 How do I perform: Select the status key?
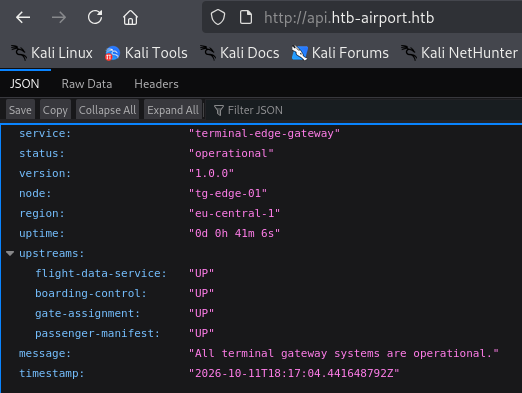[42, 153]
